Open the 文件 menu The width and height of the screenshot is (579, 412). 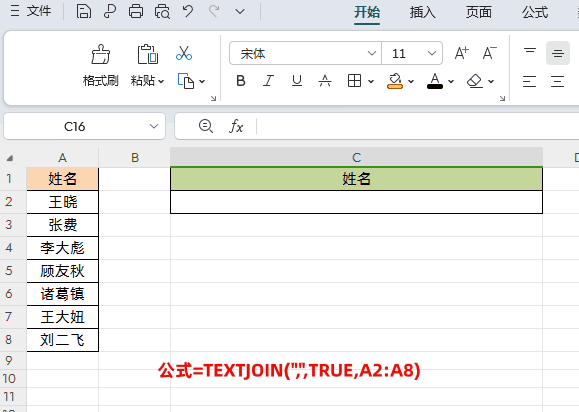(x=31, y=11)
